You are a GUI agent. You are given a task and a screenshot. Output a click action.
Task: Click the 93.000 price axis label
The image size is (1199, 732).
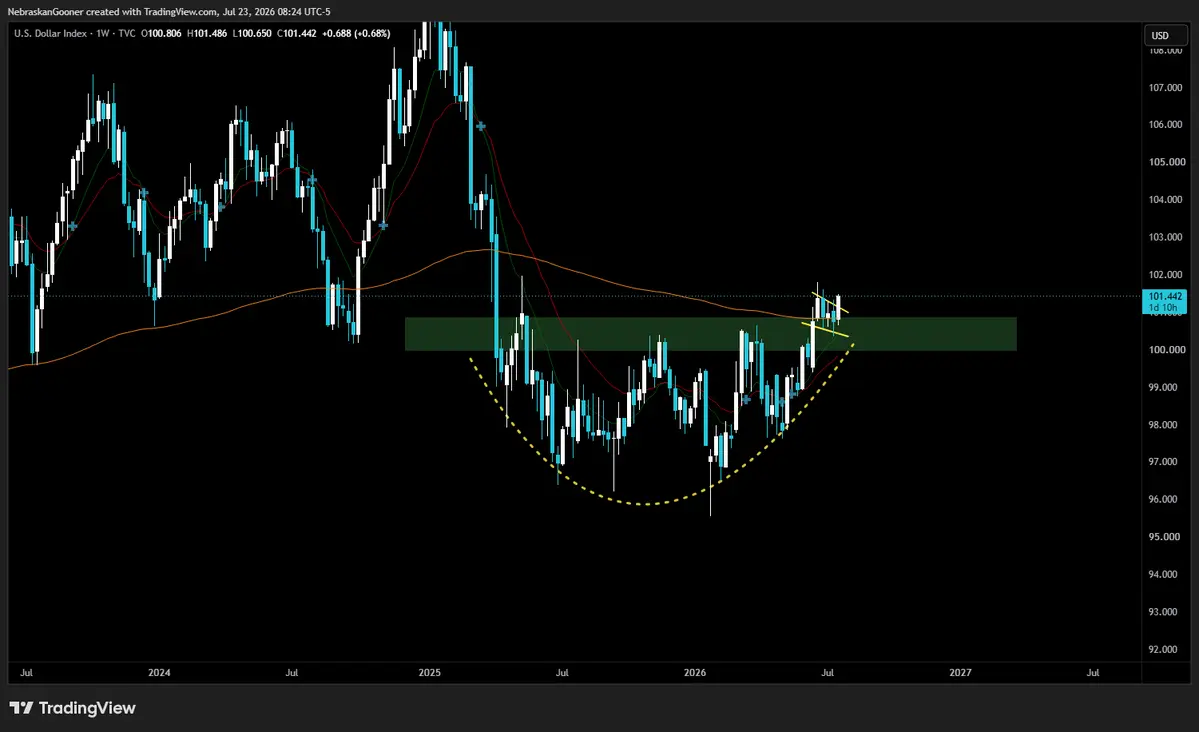pyautogui.click(x=1163, y=612)
